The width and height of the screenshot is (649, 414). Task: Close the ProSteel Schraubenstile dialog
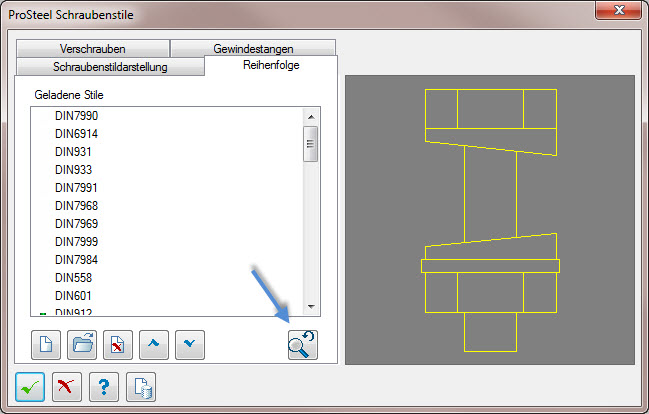618,10
